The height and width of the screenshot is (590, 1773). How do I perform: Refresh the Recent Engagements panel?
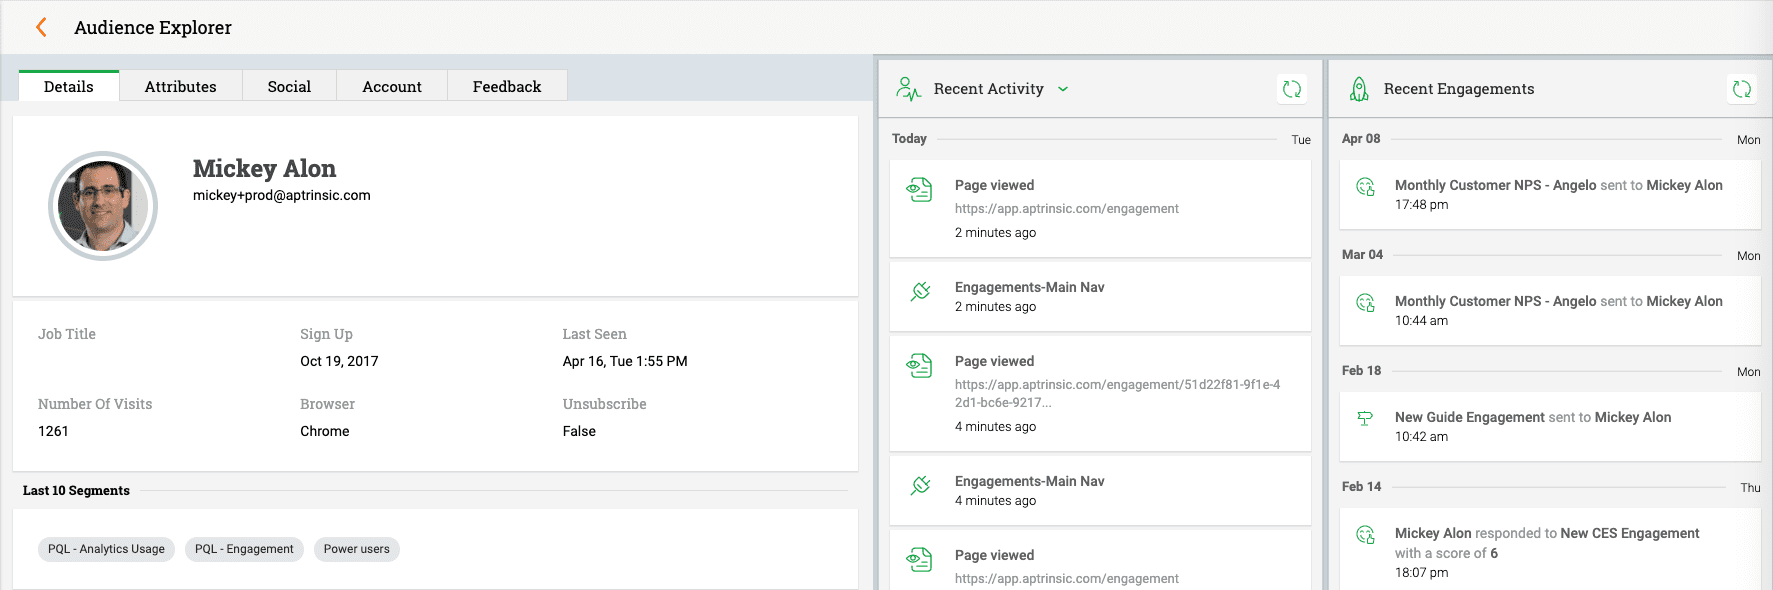pos(1742,89)
